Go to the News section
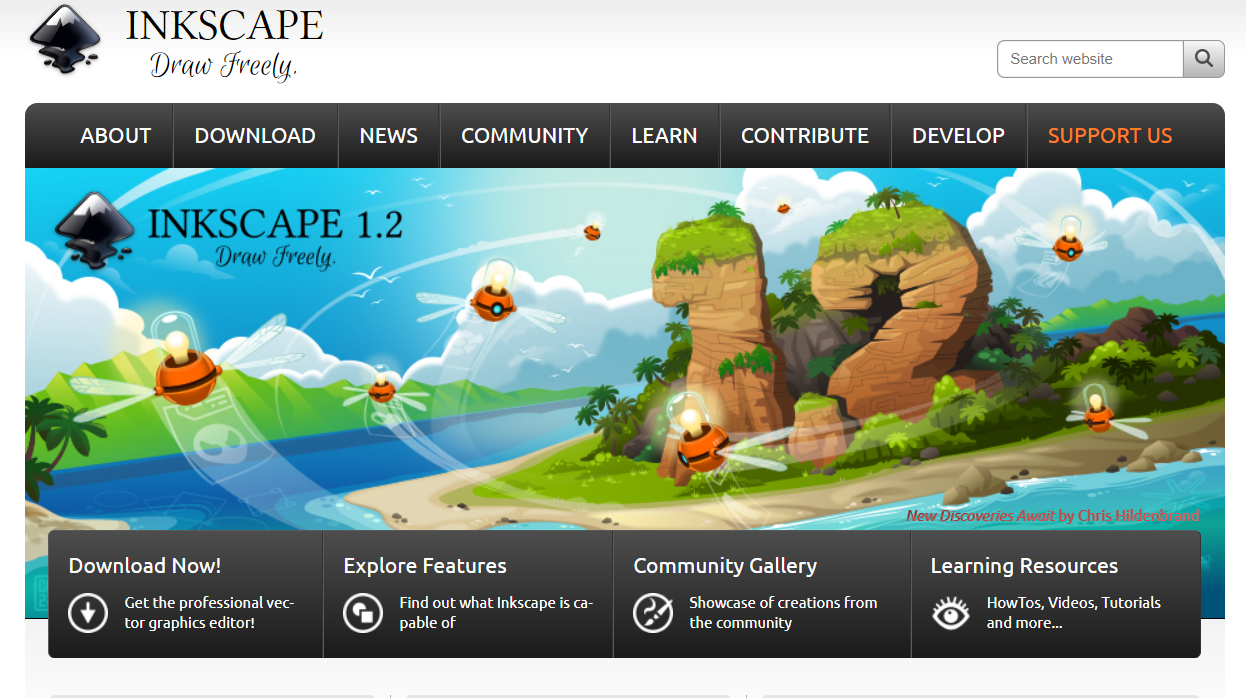Image resolution: width=1246 pixels, height=698 pixels. [x=389, y=136]
